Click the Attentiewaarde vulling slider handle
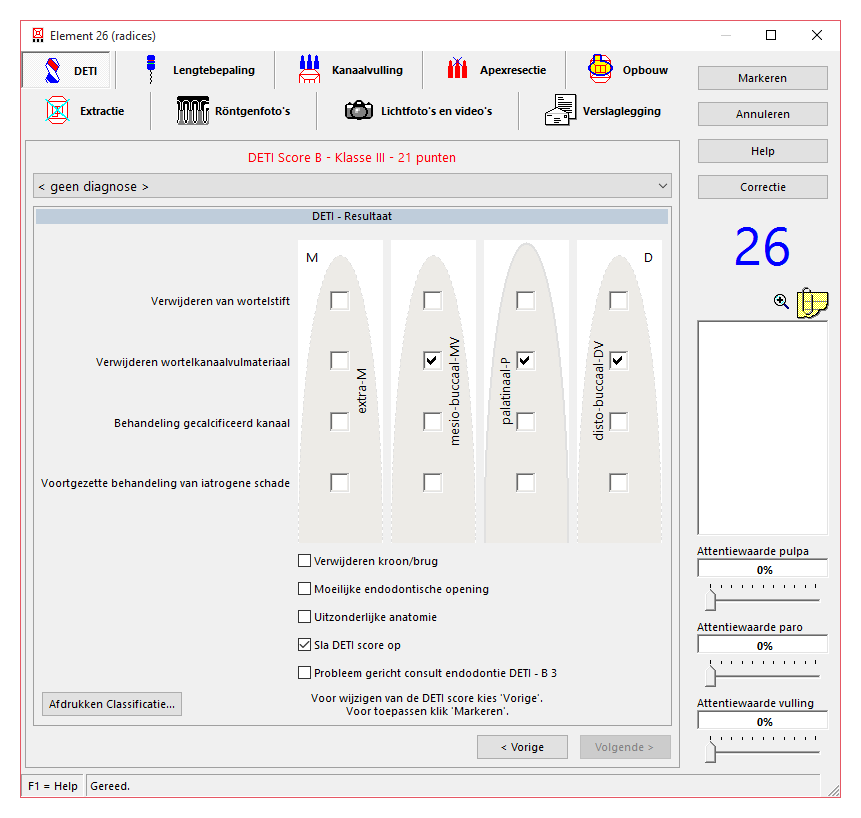This screenshot has width=861, height=818. (x=711, y=751)
